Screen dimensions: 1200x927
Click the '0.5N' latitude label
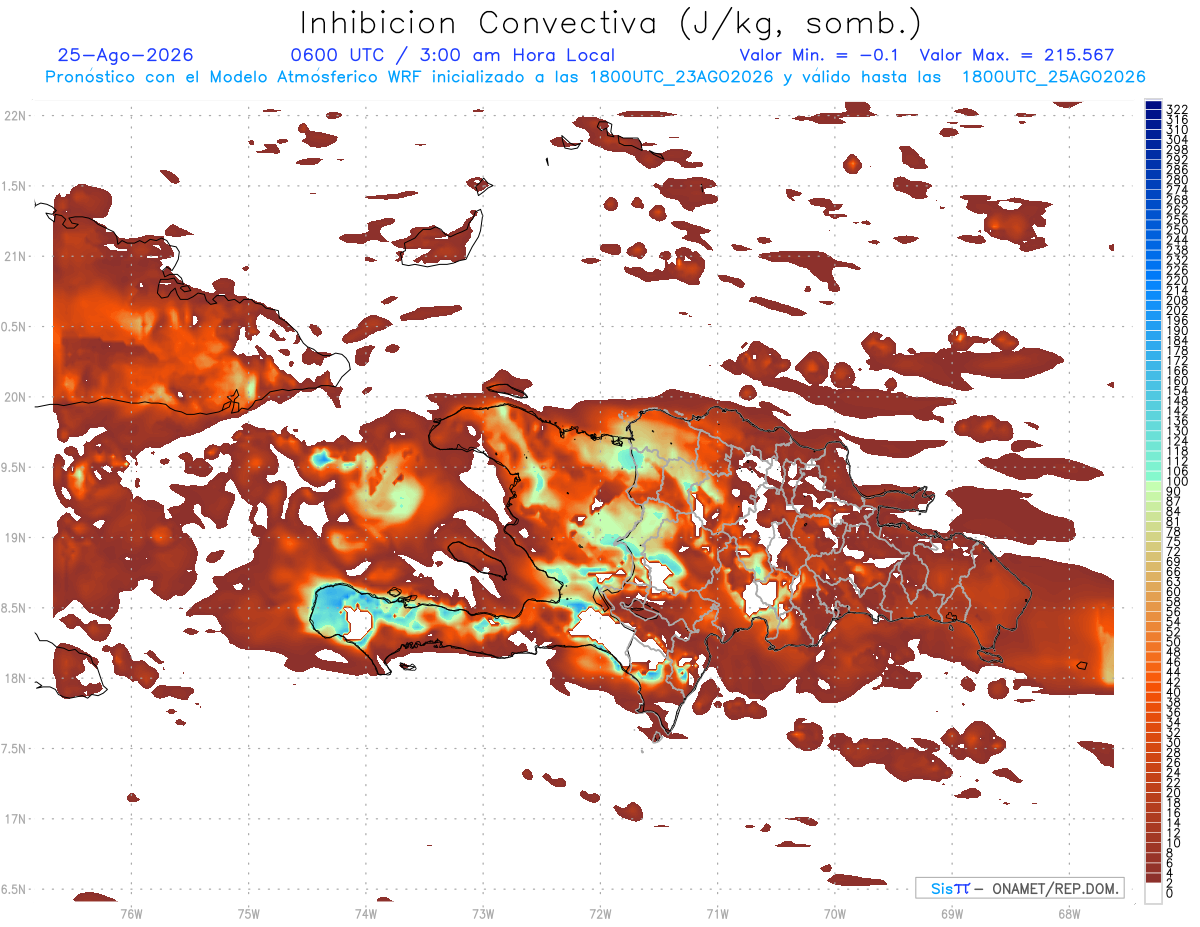pos(15,327)
